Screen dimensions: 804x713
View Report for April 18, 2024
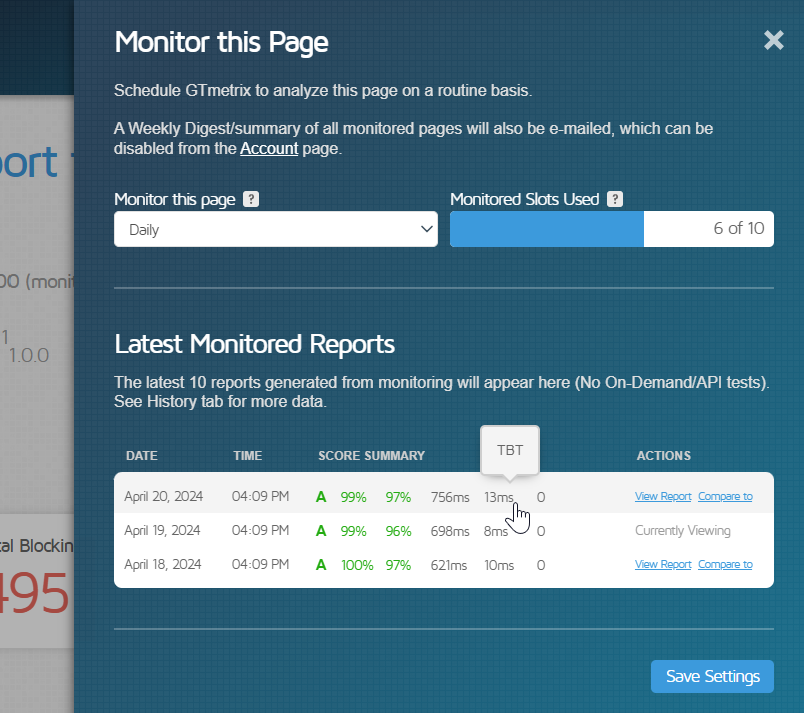(x=663, y=564)
